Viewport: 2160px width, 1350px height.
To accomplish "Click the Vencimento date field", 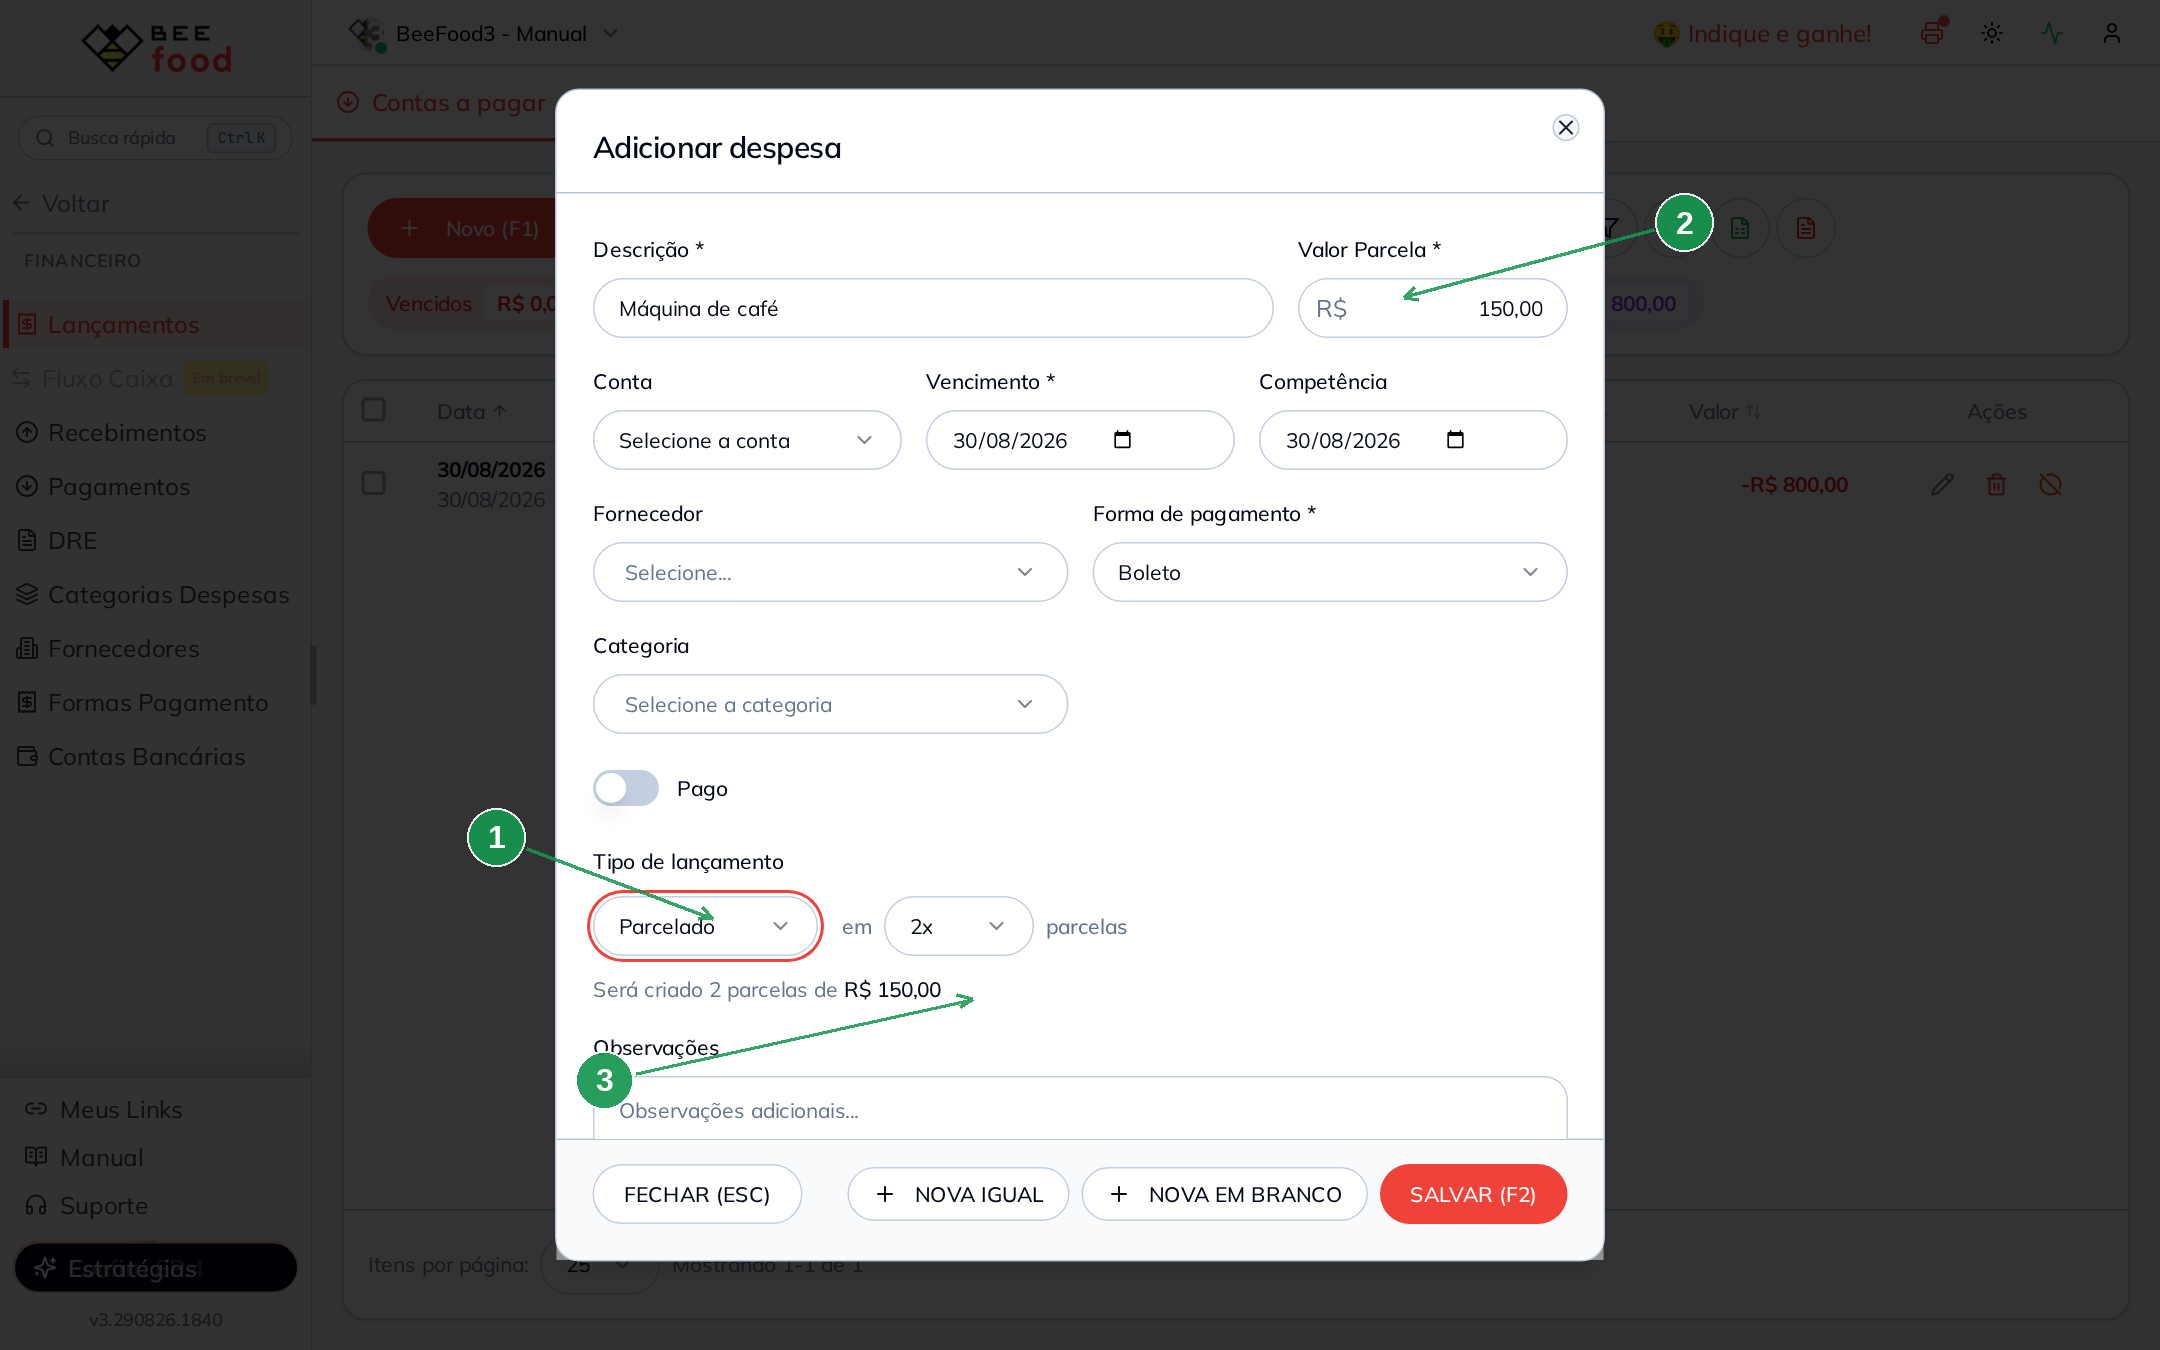I will click(x=1080, y=440).
